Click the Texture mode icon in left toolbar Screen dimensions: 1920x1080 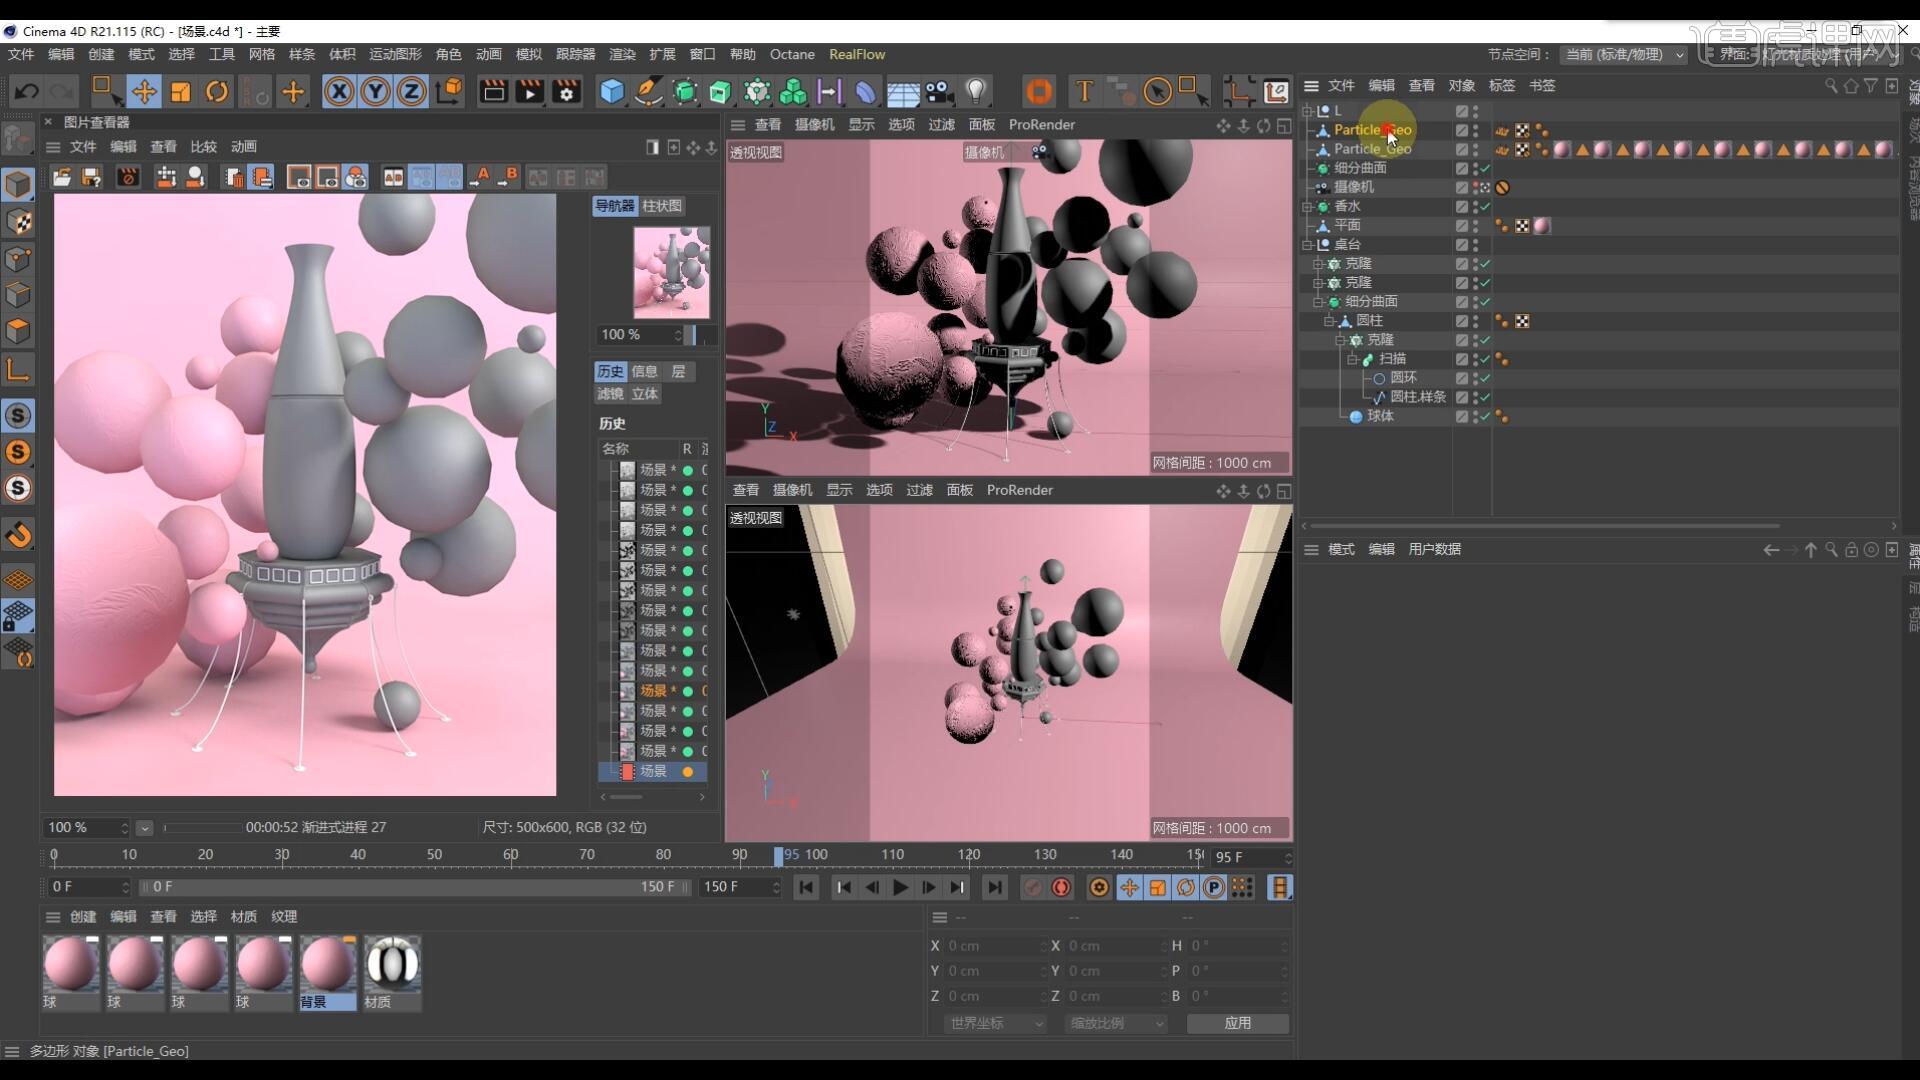(x=18, y=222)
